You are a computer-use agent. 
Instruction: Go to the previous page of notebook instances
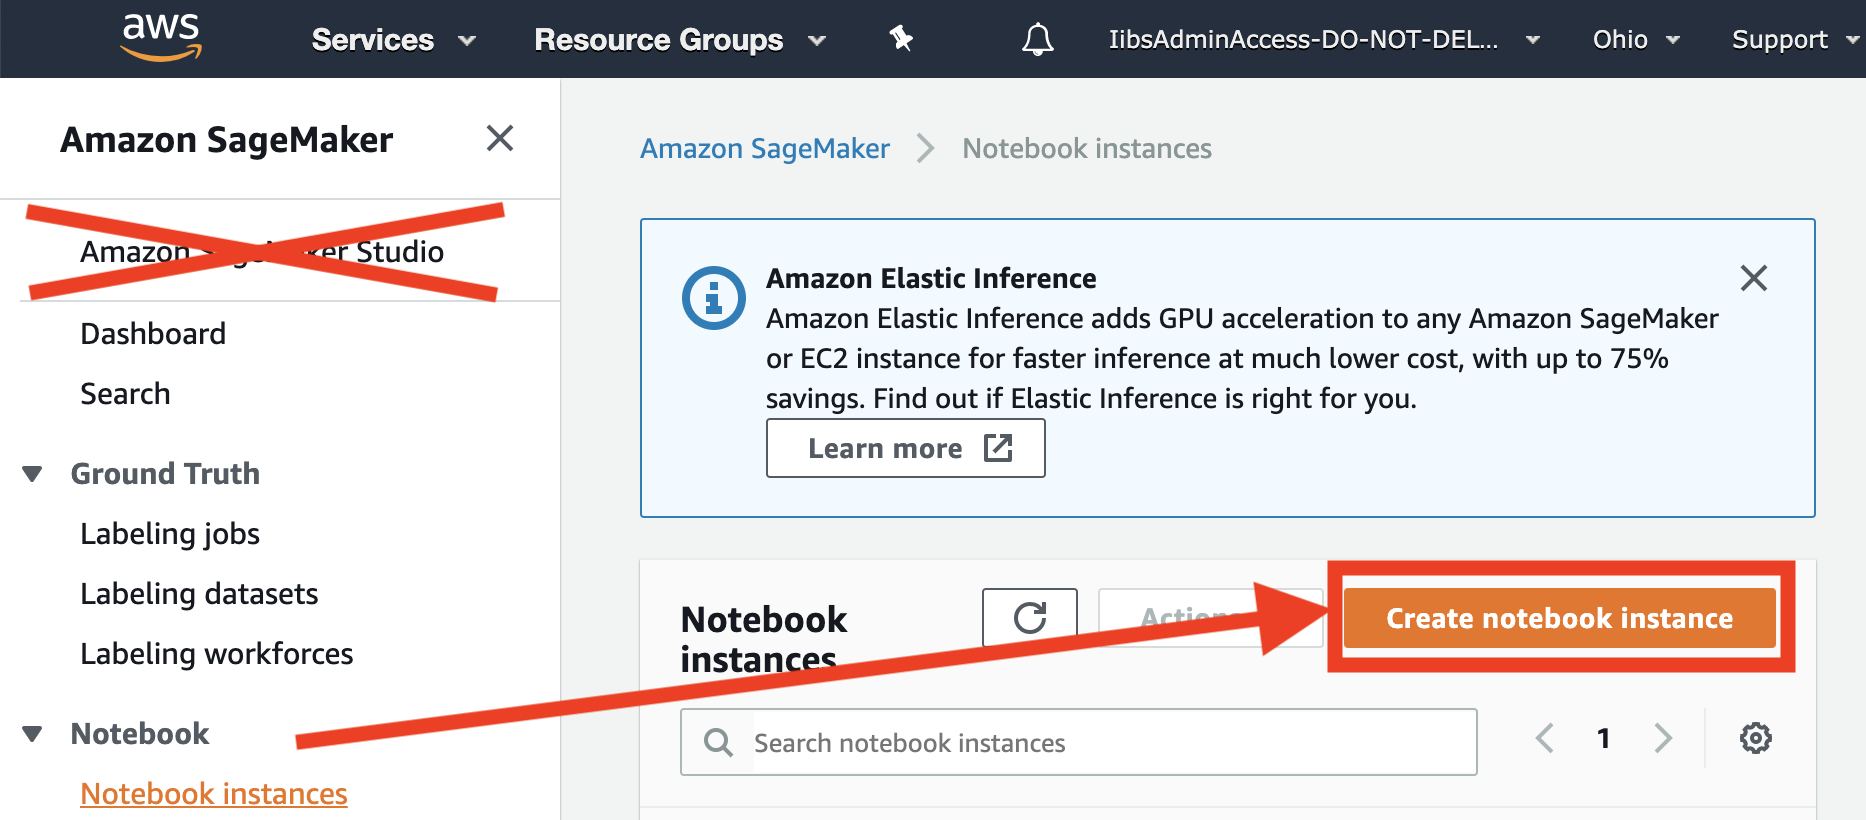(1545, 738)
